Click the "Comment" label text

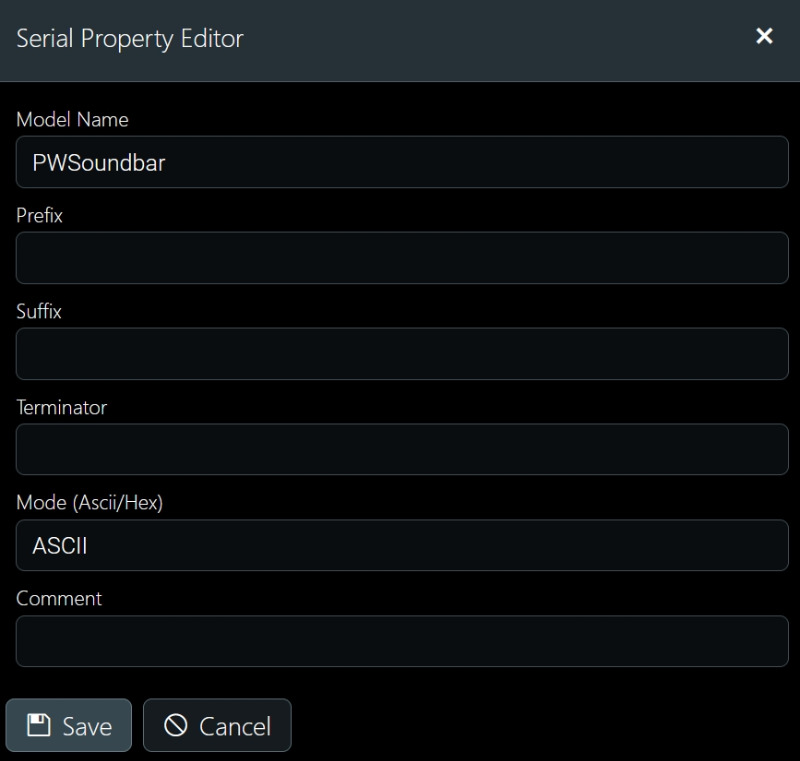click(x=59, y=598)
